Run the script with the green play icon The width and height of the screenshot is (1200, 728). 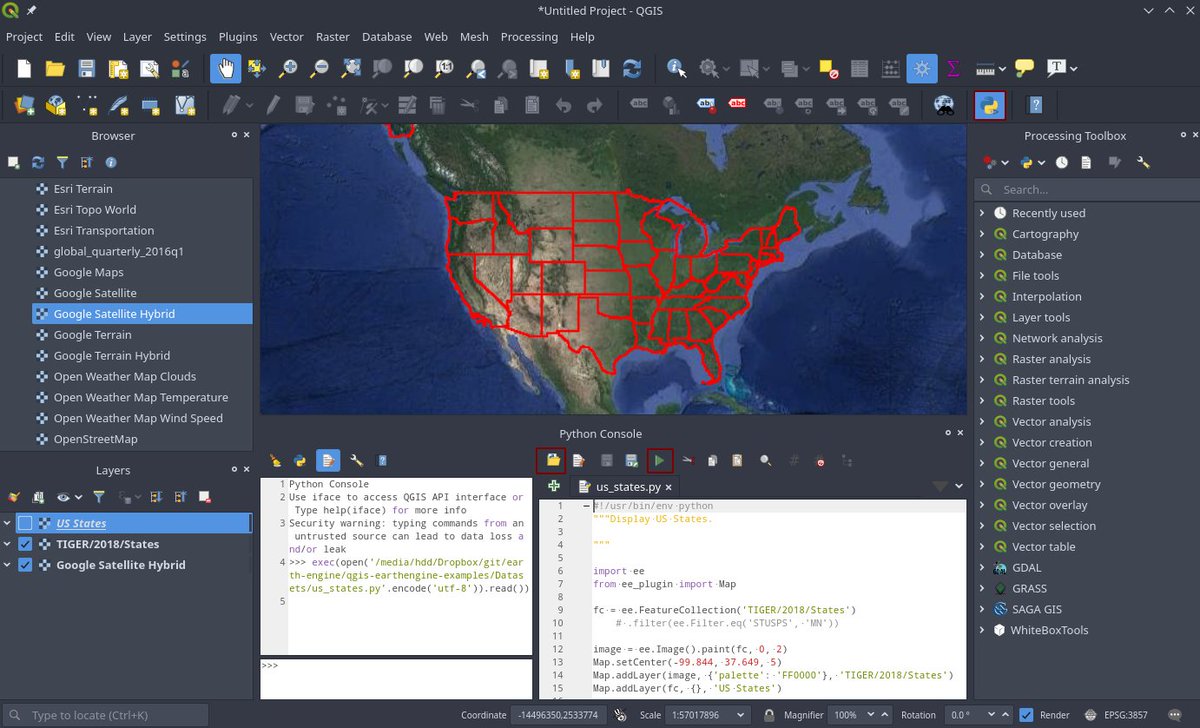click(659, 461)
